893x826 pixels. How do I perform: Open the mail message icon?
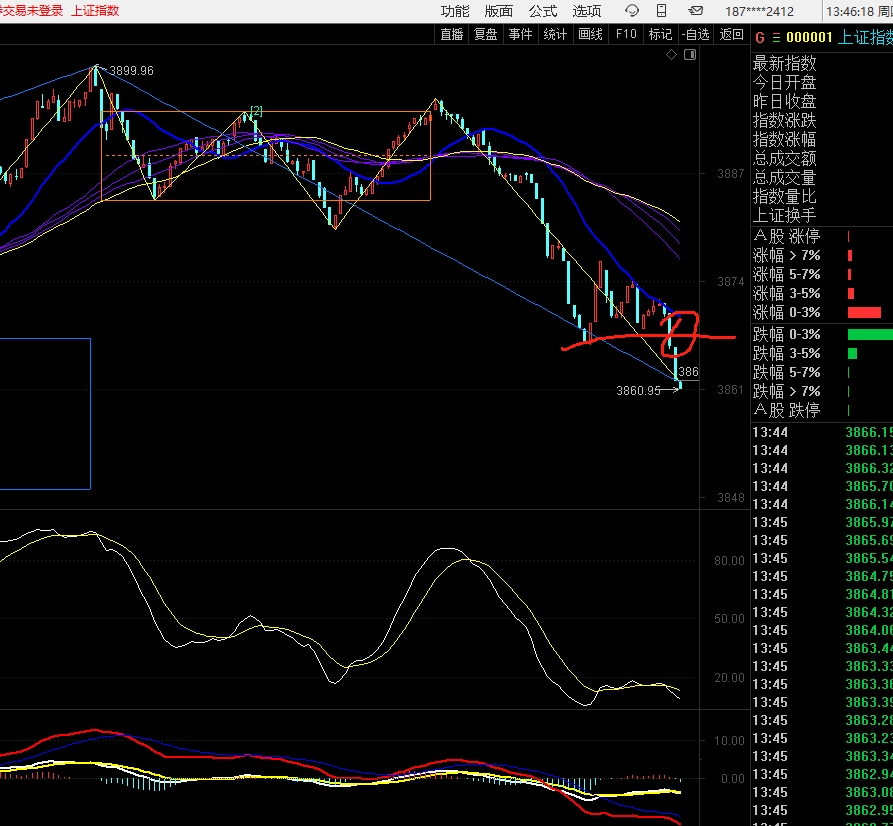pos(695,11)
